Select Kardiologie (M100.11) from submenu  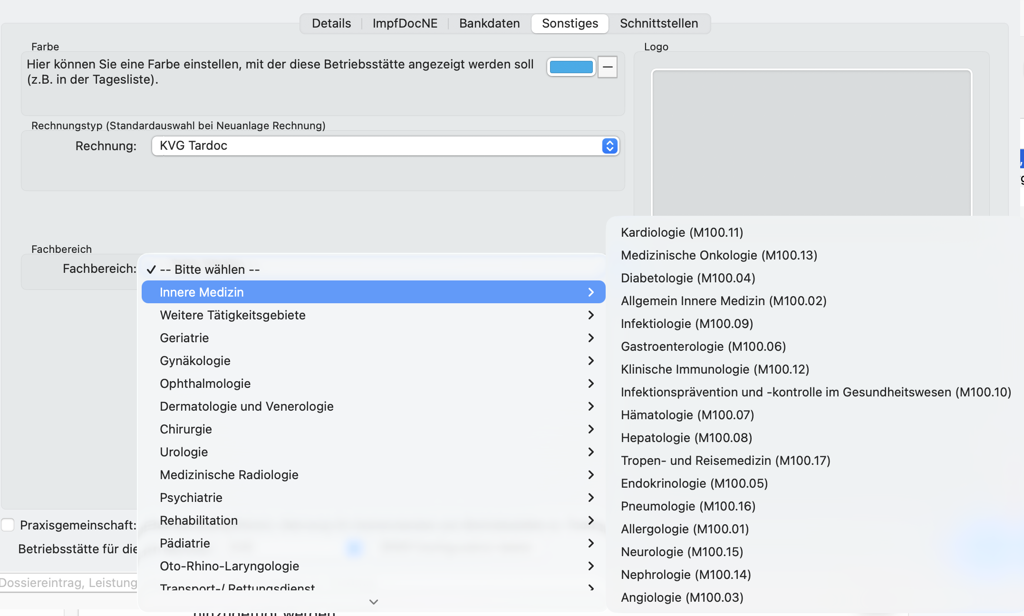pyautogui.click(x=681, y=232)
